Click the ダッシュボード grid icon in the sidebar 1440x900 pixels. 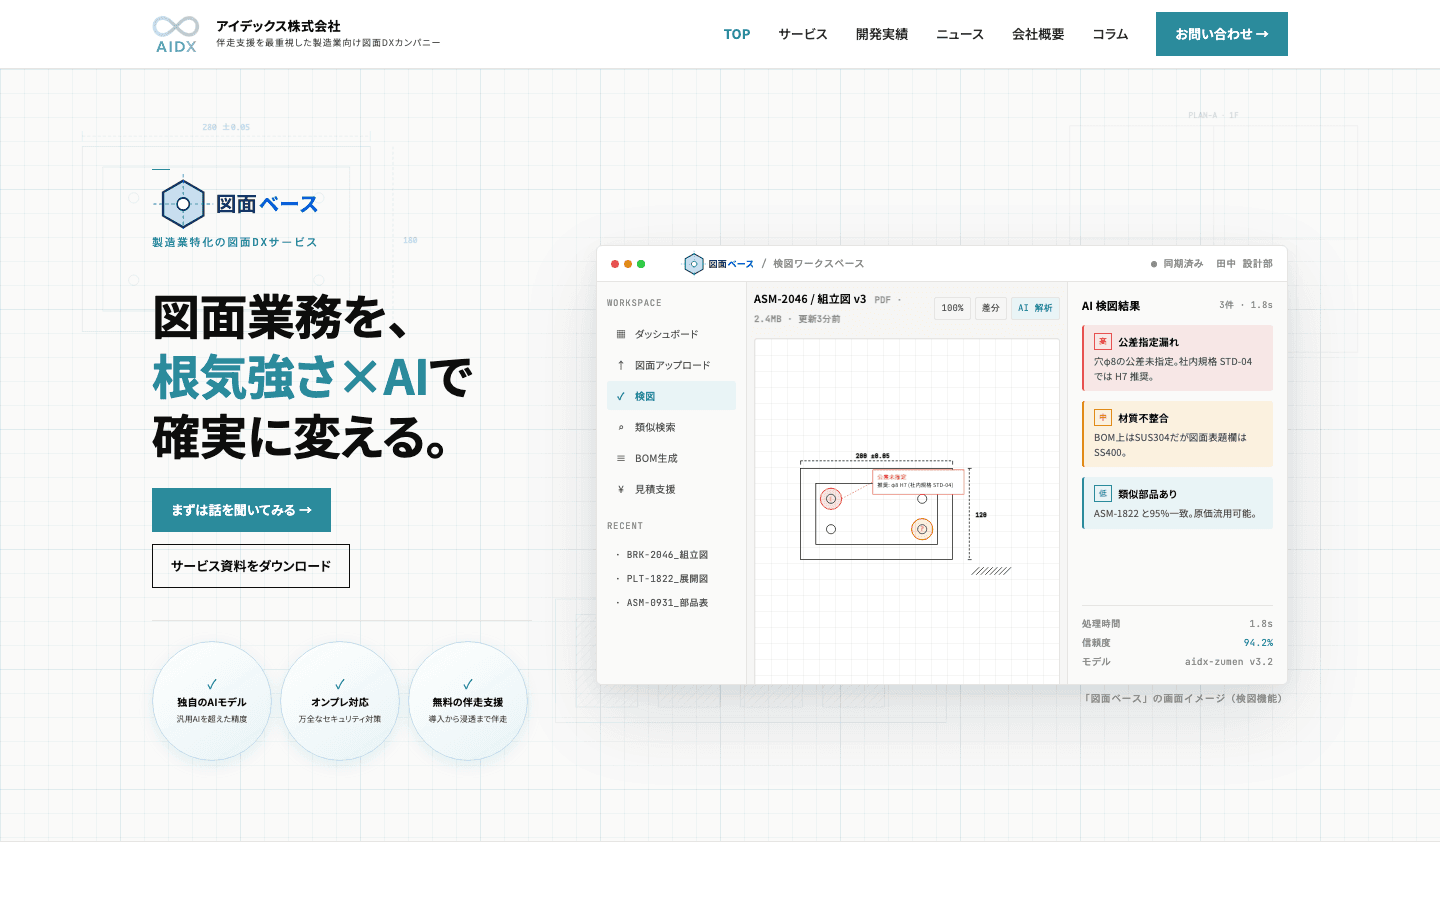pyautogui.click(x=621, y=334)
